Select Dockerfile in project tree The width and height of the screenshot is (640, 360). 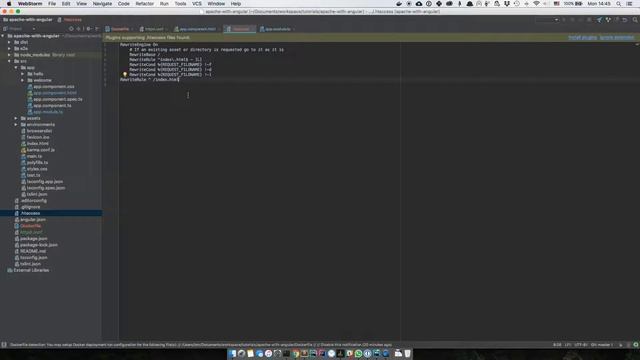(28, 226)
